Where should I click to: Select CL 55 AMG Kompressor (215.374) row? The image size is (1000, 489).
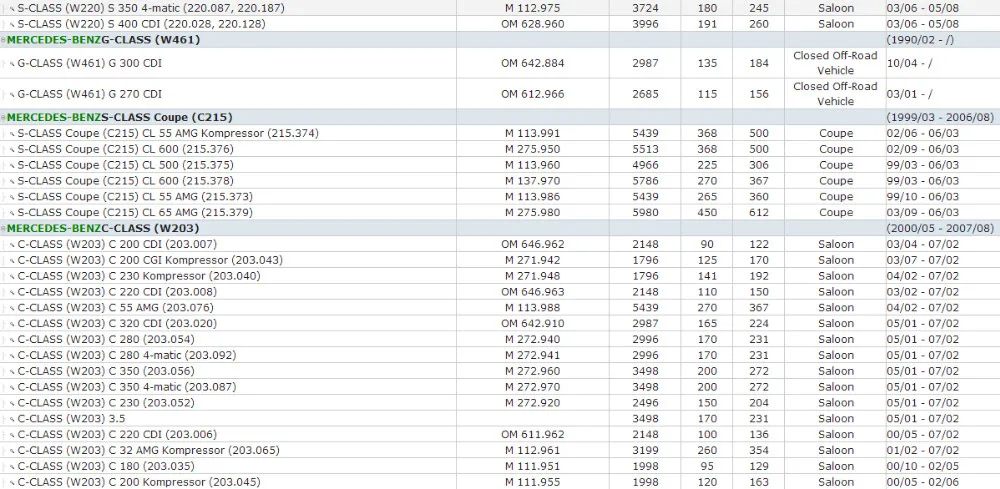click(x=500, y=133)
